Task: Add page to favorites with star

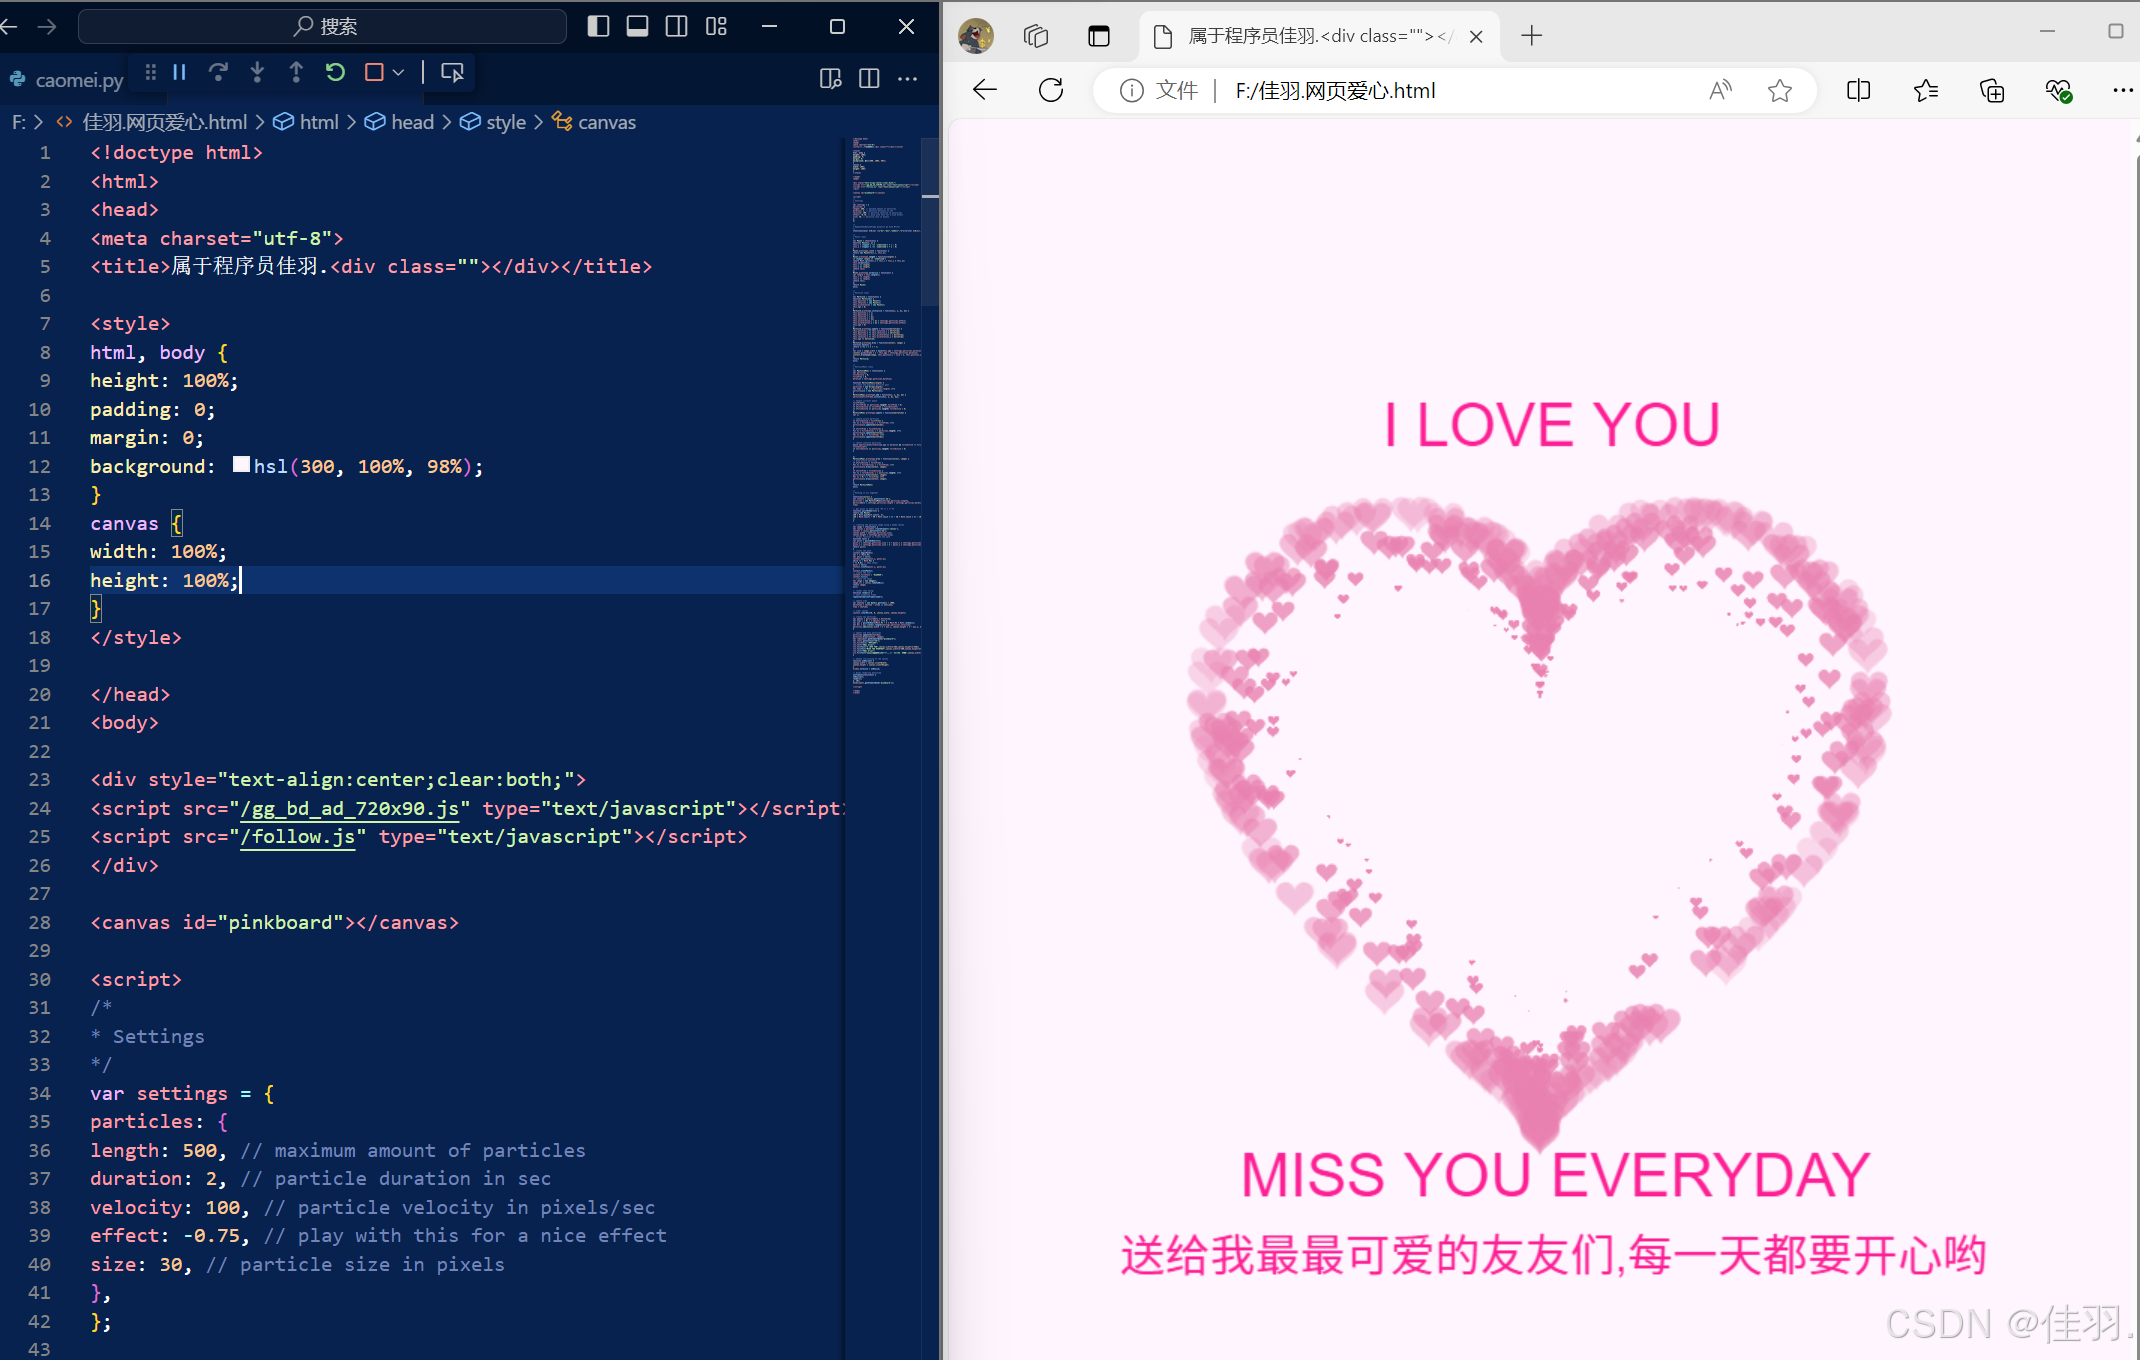Action: click(x=1779, y=91)
